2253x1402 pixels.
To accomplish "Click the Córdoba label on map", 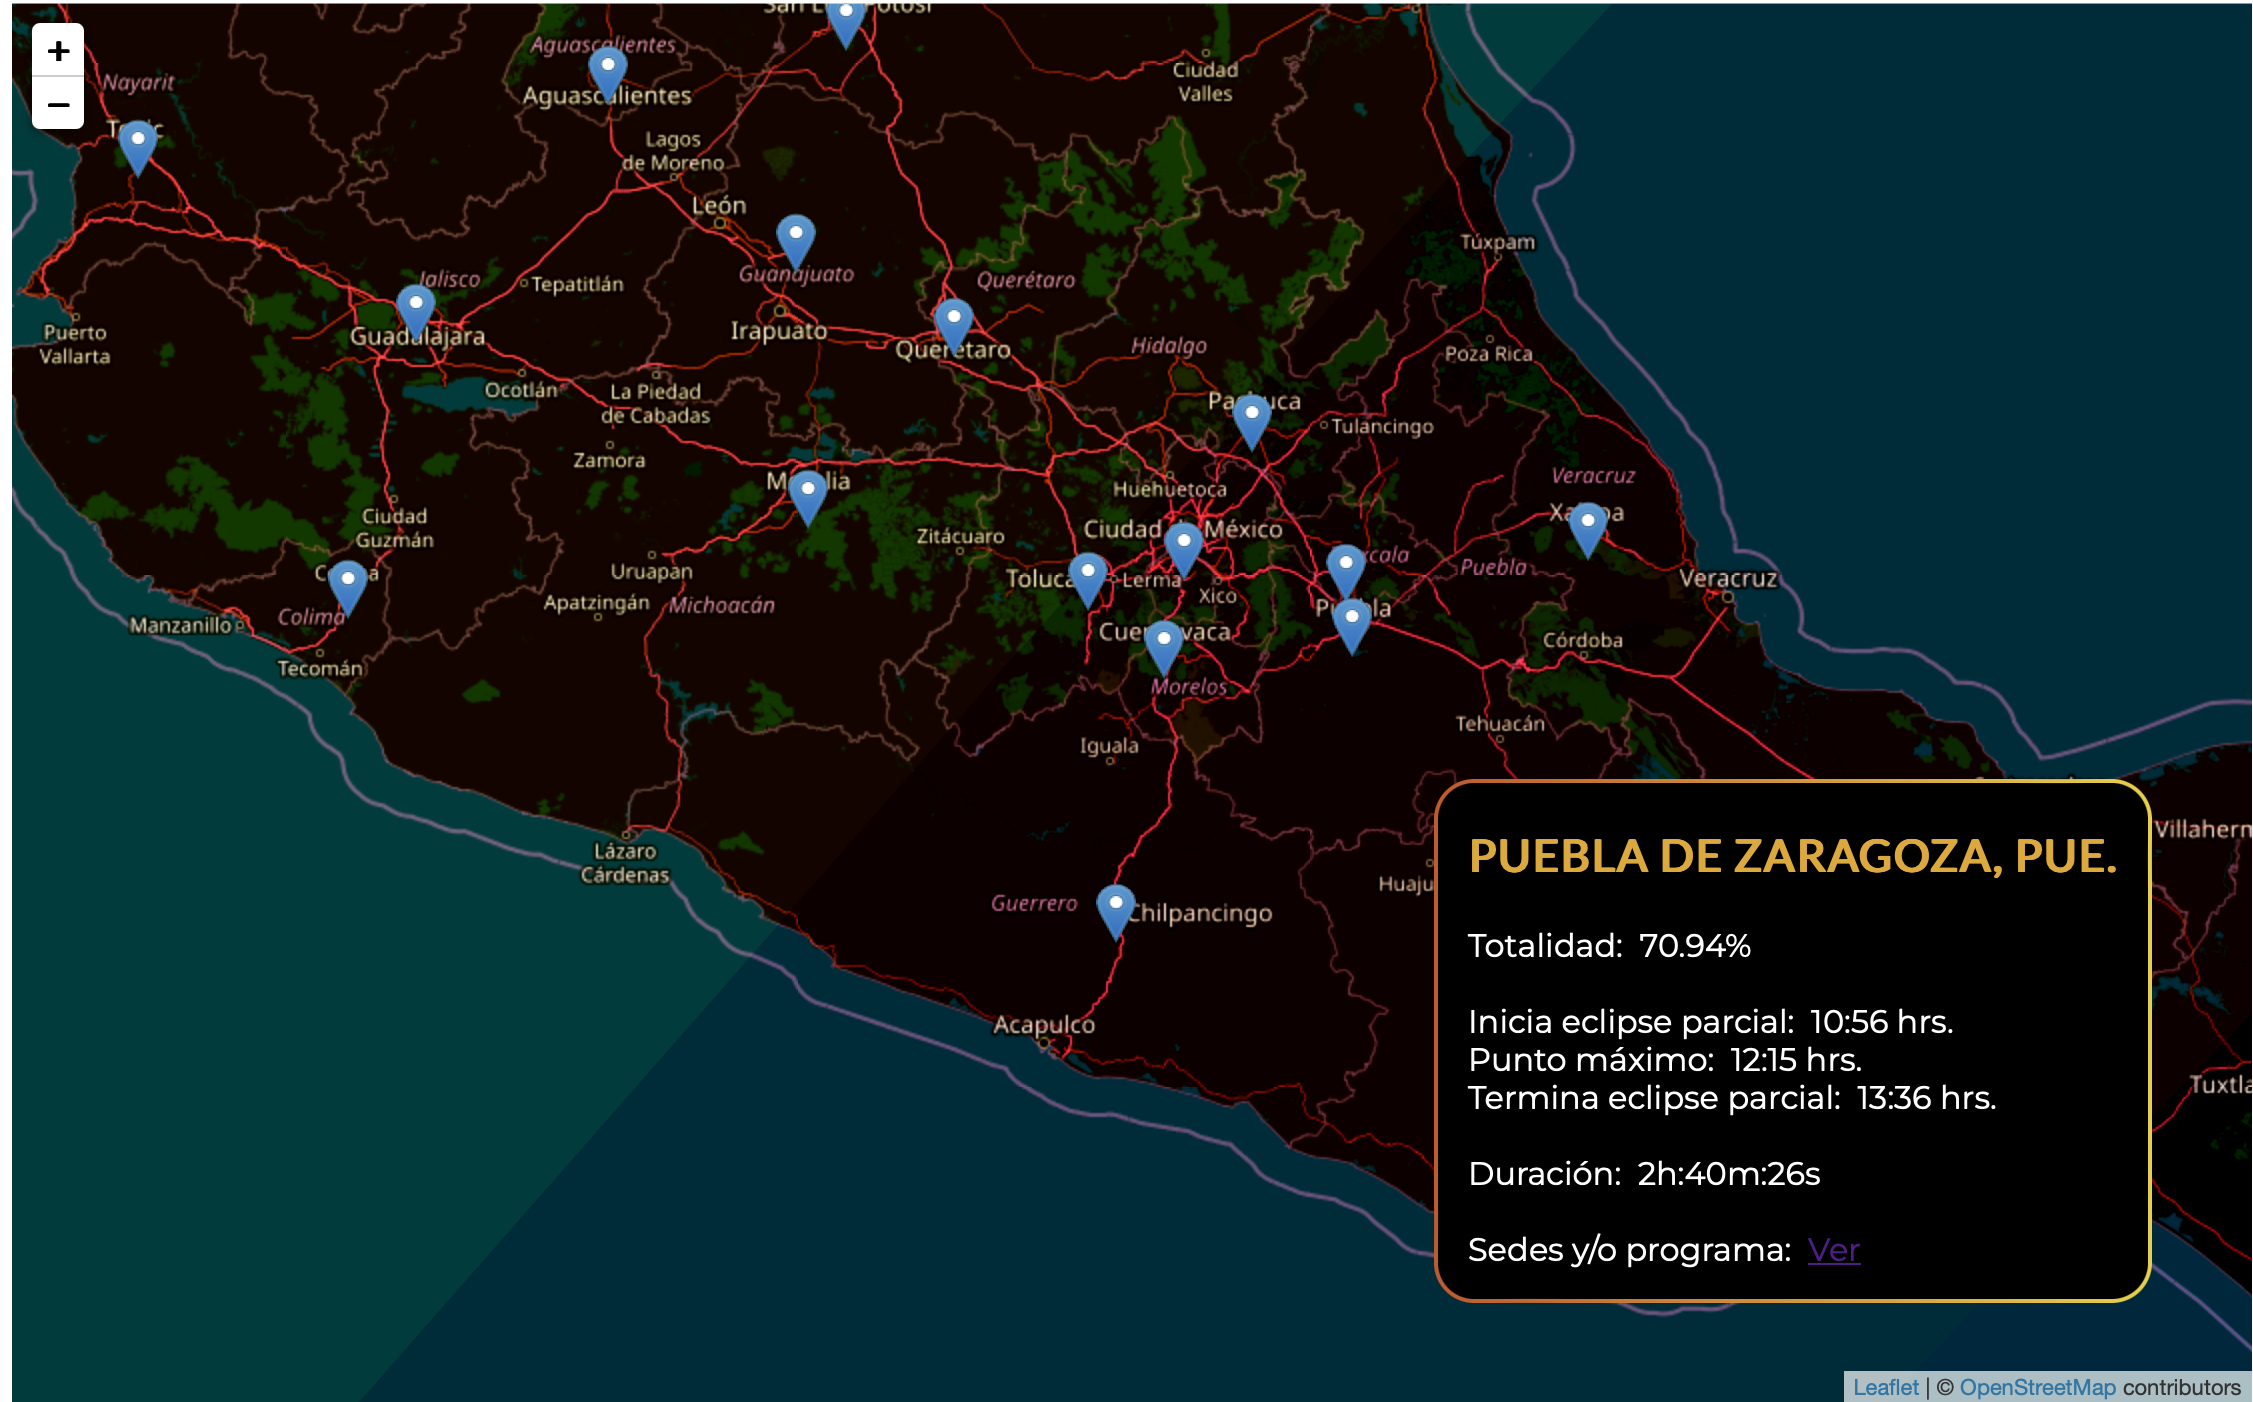I will pyautogui.click(x=1583, y=641).
